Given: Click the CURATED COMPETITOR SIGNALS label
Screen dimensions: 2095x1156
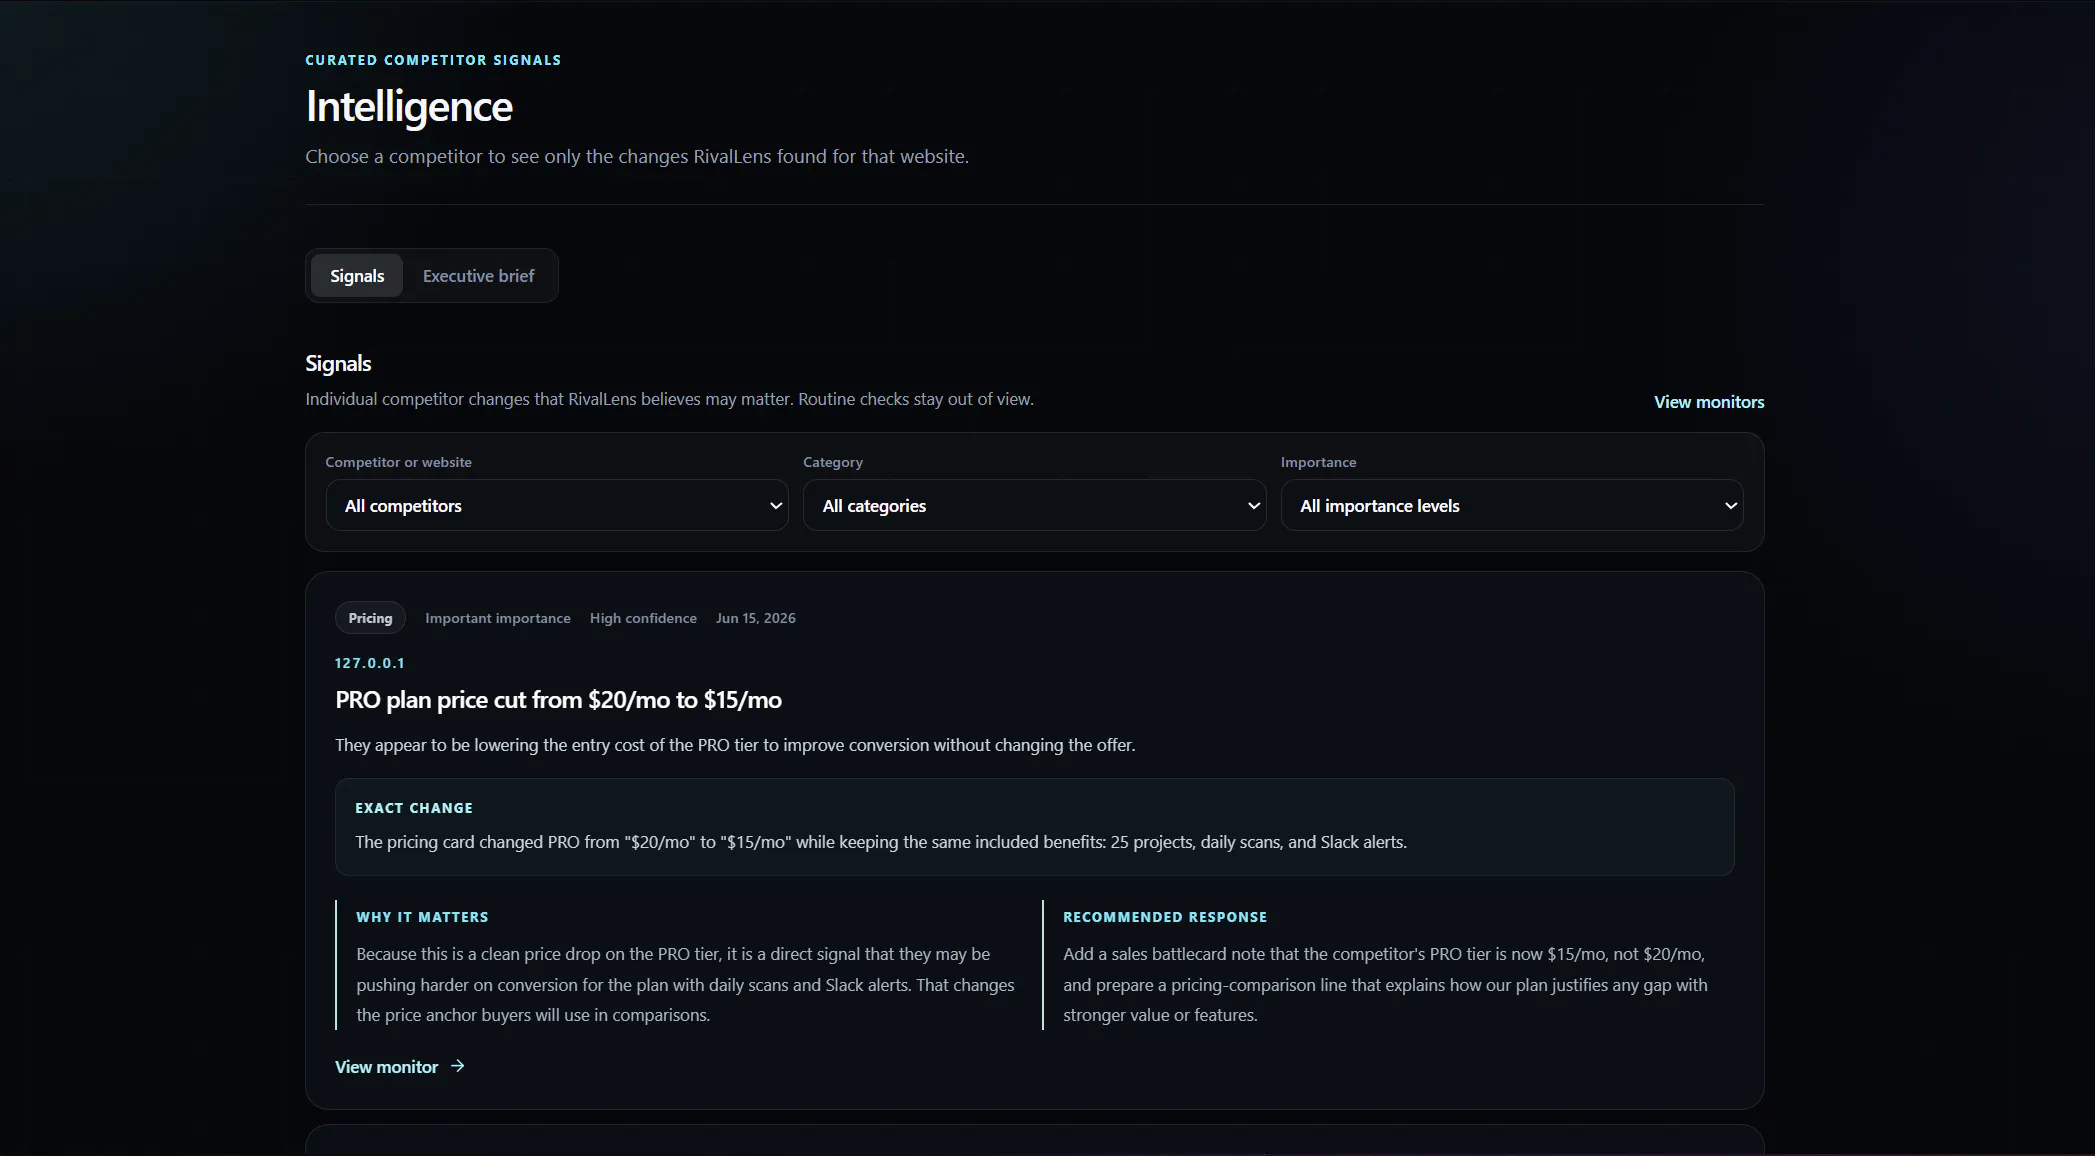Looking at the screenshot, I should pyautogui.click(x=433, y=60).
